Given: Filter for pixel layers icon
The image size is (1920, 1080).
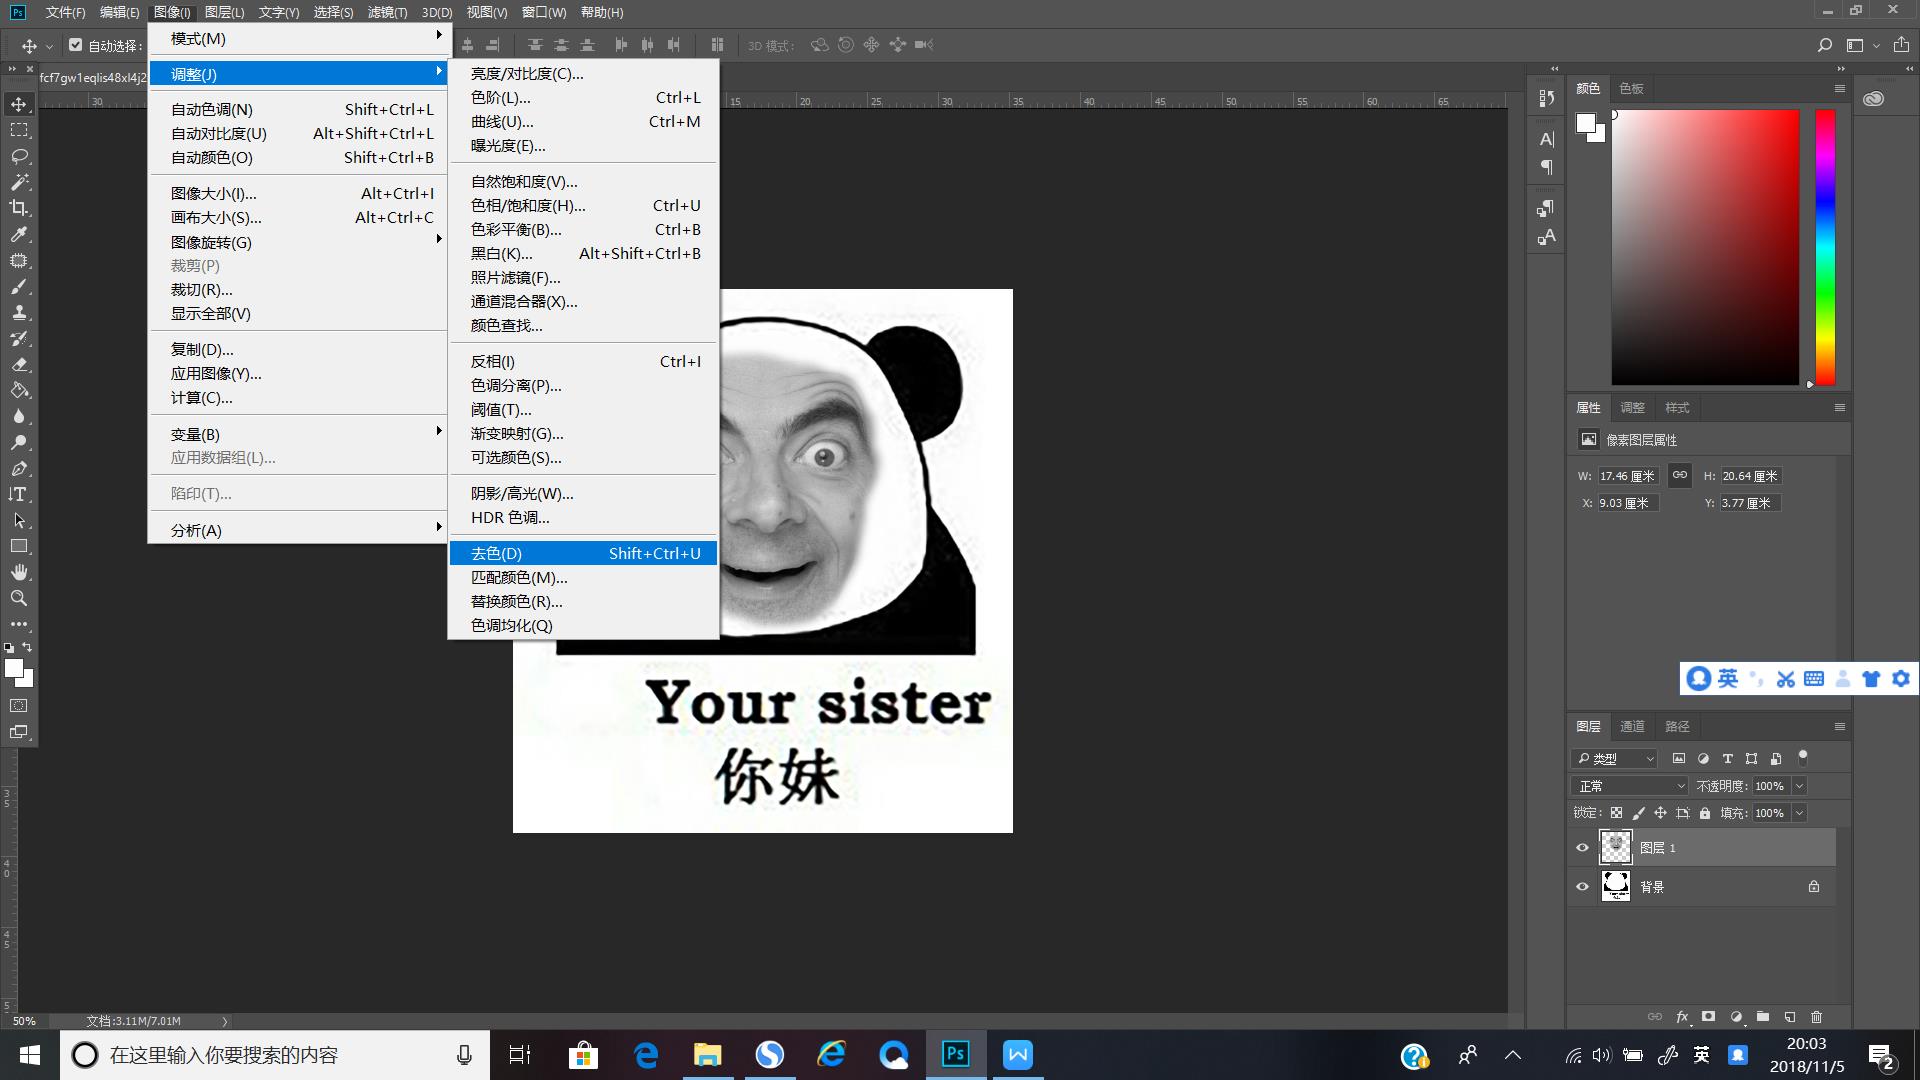Looking at the screenshot, I should [x=1679, y=759].
